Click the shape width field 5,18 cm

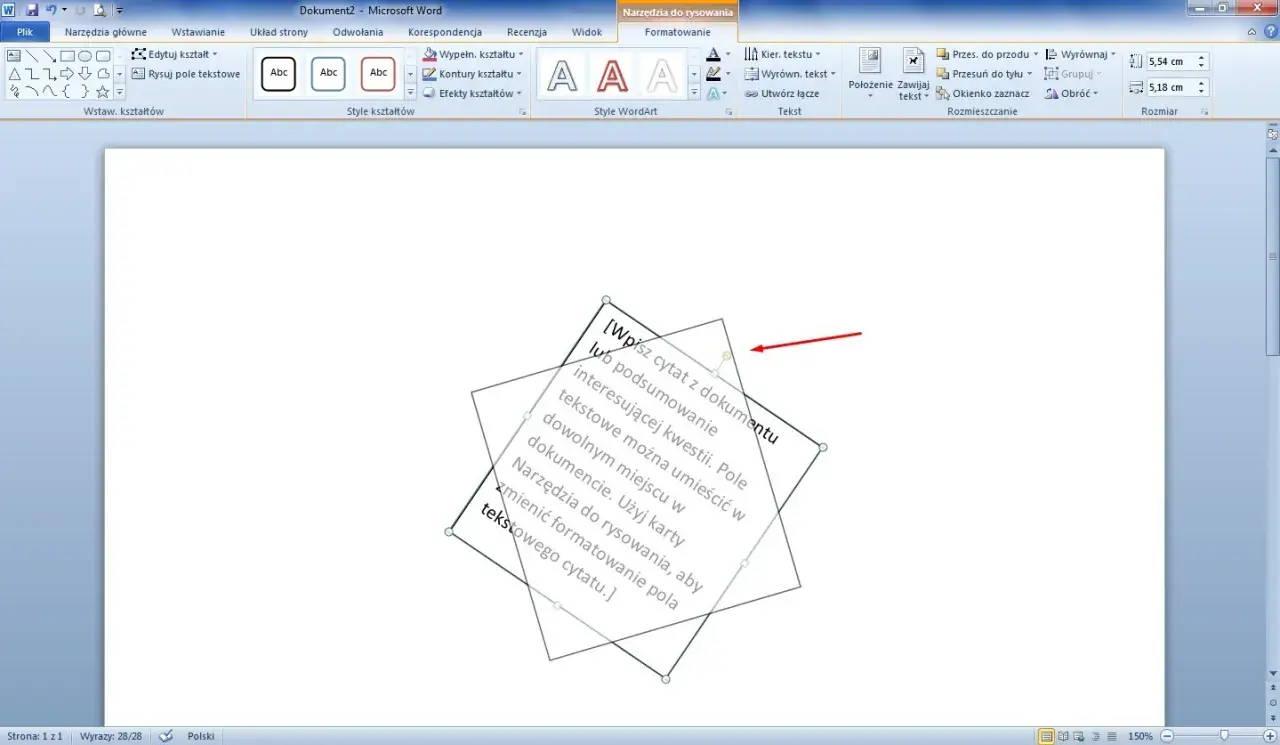(1171, 87)
